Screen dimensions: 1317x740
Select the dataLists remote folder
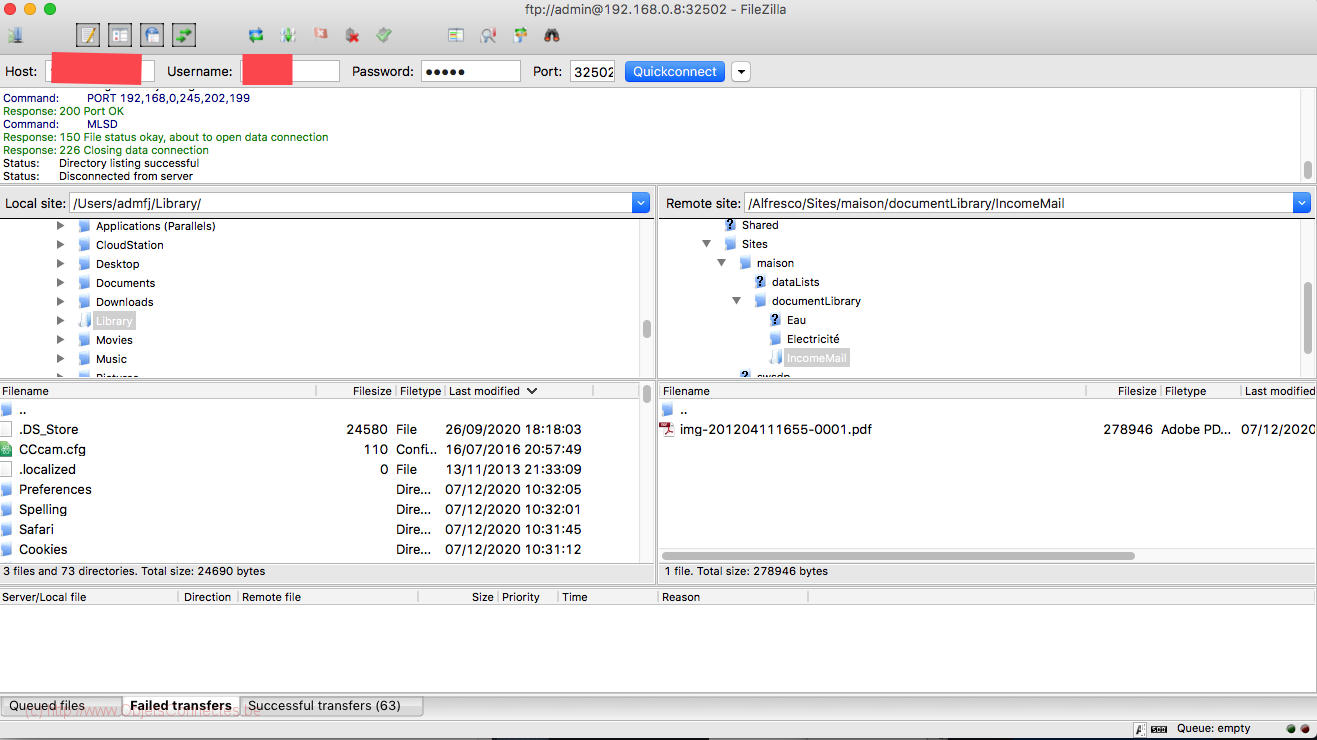[x=795, y=282]
